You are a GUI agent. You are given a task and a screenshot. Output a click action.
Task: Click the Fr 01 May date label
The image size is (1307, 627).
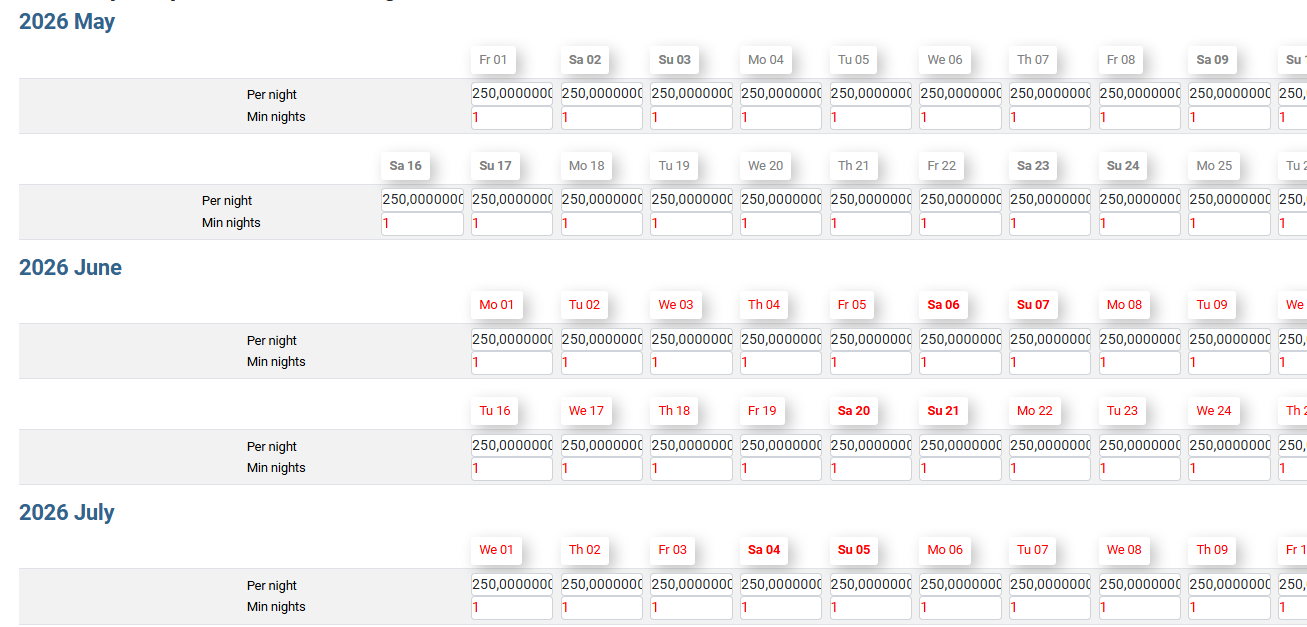(x=493, y=60)
